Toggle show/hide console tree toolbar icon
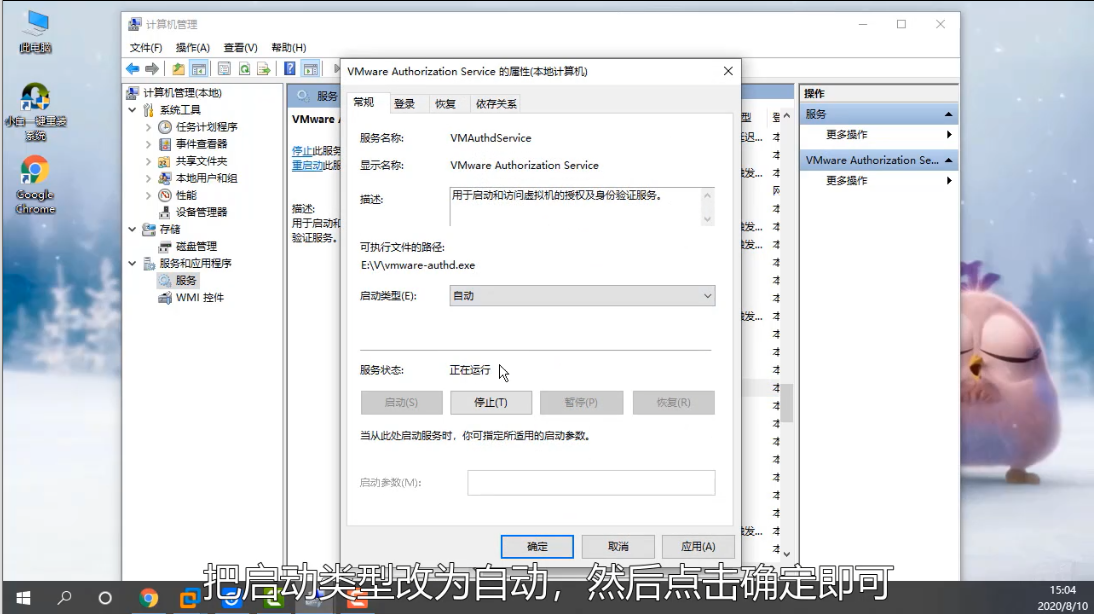 tap(199, 68)
